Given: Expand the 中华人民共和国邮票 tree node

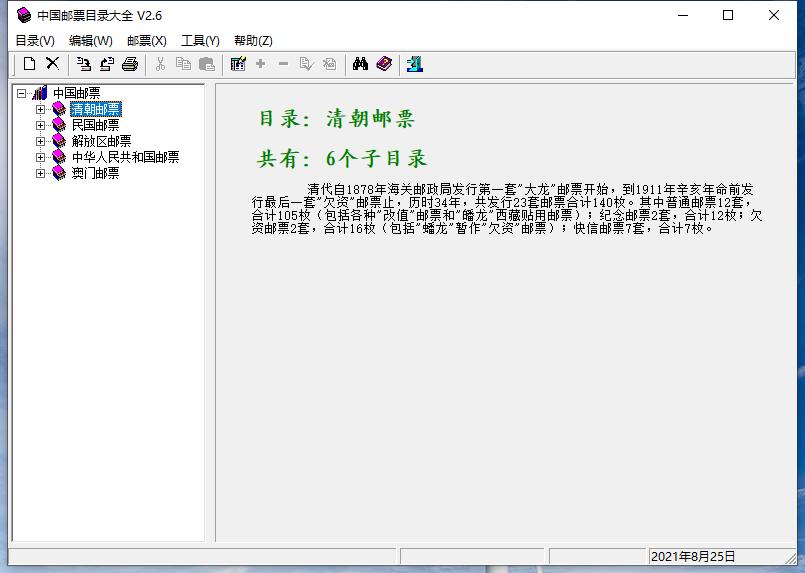Looking at the screenshot, I should [x=41, y=157].
